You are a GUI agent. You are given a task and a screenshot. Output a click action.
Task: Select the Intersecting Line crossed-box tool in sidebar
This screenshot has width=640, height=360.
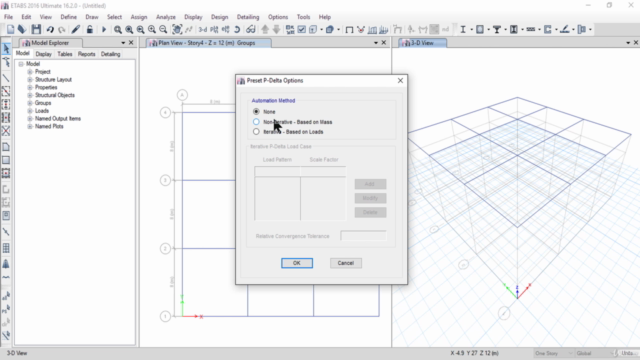click(6, 131)
